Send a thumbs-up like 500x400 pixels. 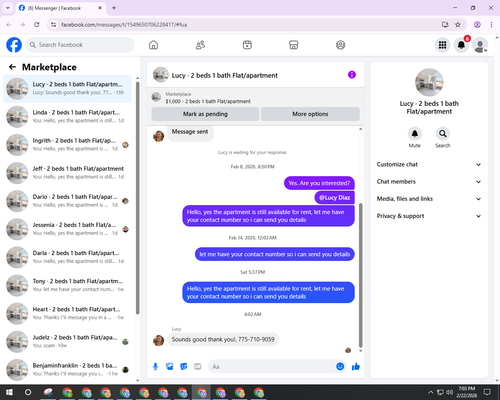tap(356, 367)
